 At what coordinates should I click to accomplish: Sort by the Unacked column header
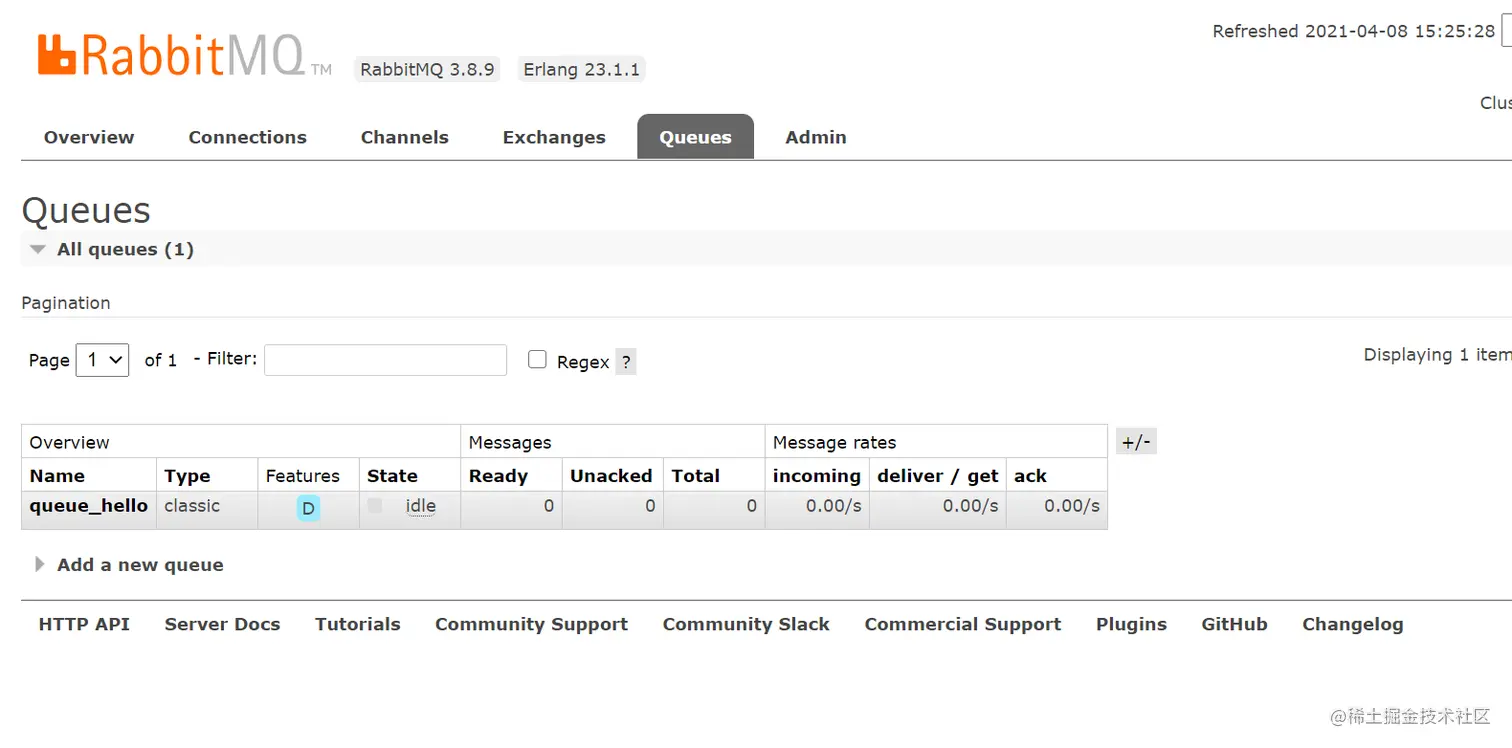click(x=611, y=476)
